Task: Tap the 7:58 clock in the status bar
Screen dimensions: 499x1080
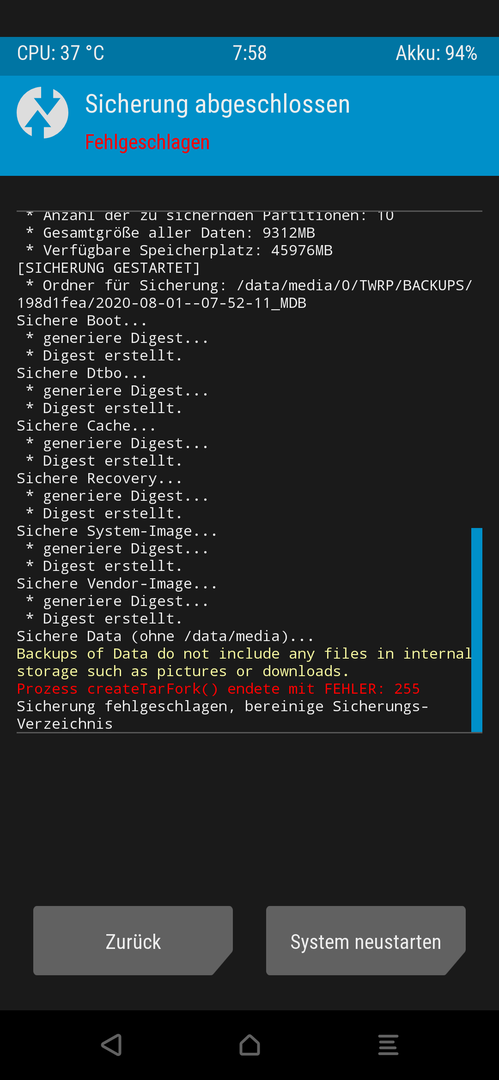Action: click(x=250, y=54)
